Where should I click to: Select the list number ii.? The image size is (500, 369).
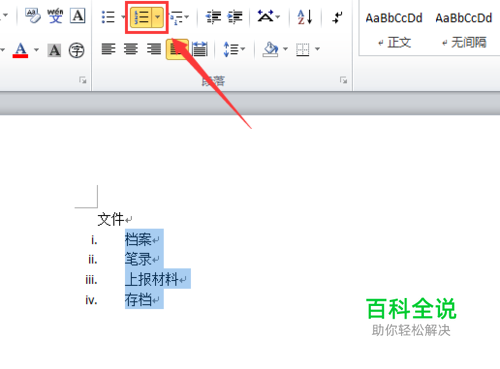click(93, 259)
